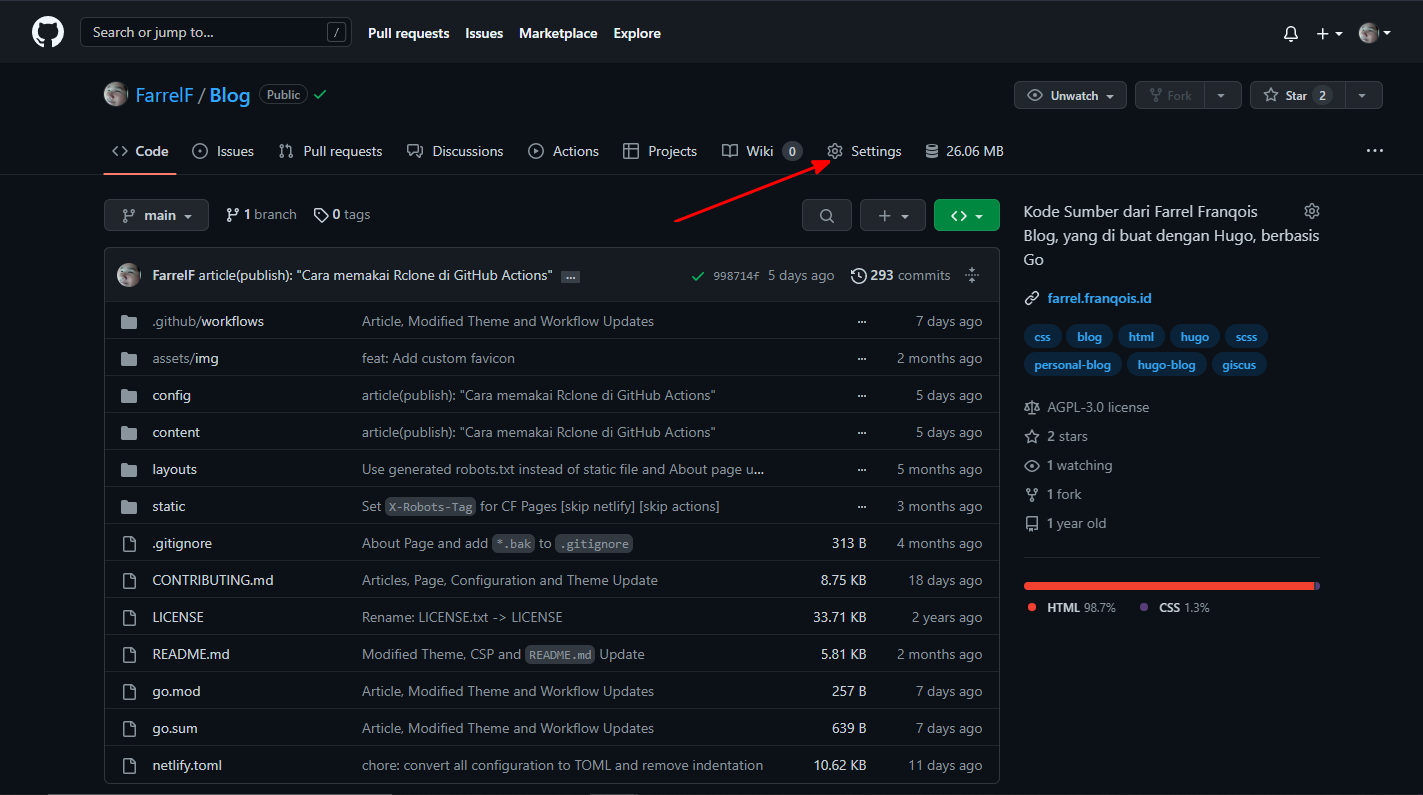Open the CONTRIBUTING.md file
Screen dimensions: 1423x795
[x=213, y=580]
